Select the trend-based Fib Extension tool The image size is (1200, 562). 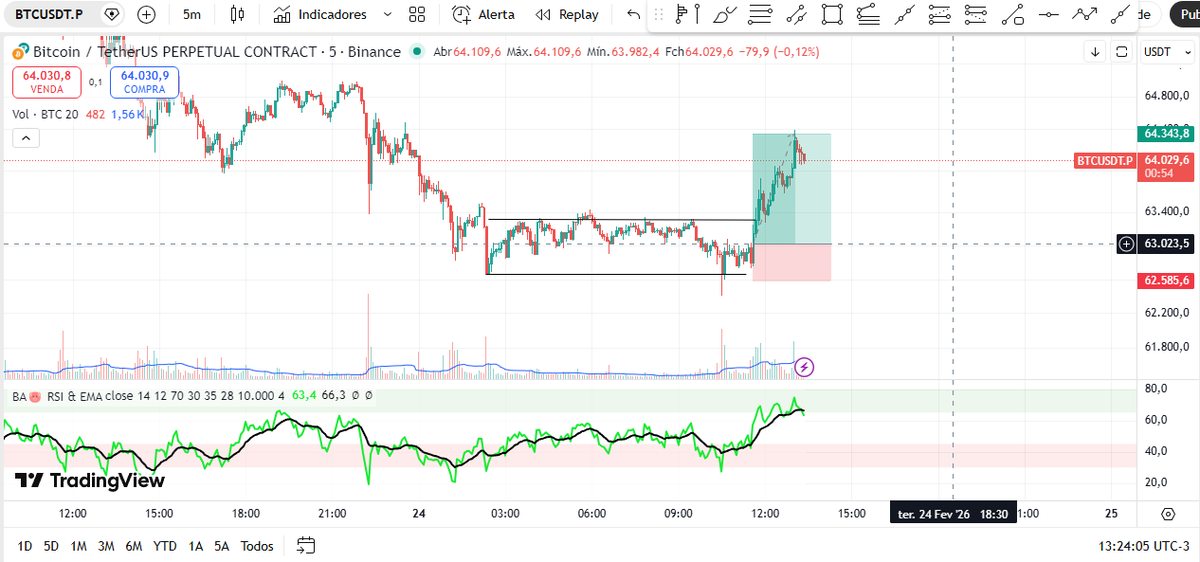pos(976,14)
